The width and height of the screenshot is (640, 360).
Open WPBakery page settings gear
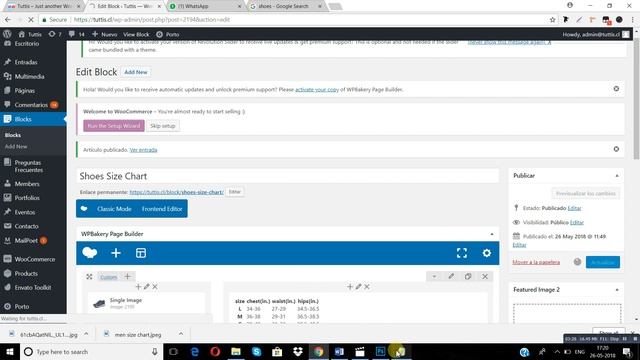487,253
